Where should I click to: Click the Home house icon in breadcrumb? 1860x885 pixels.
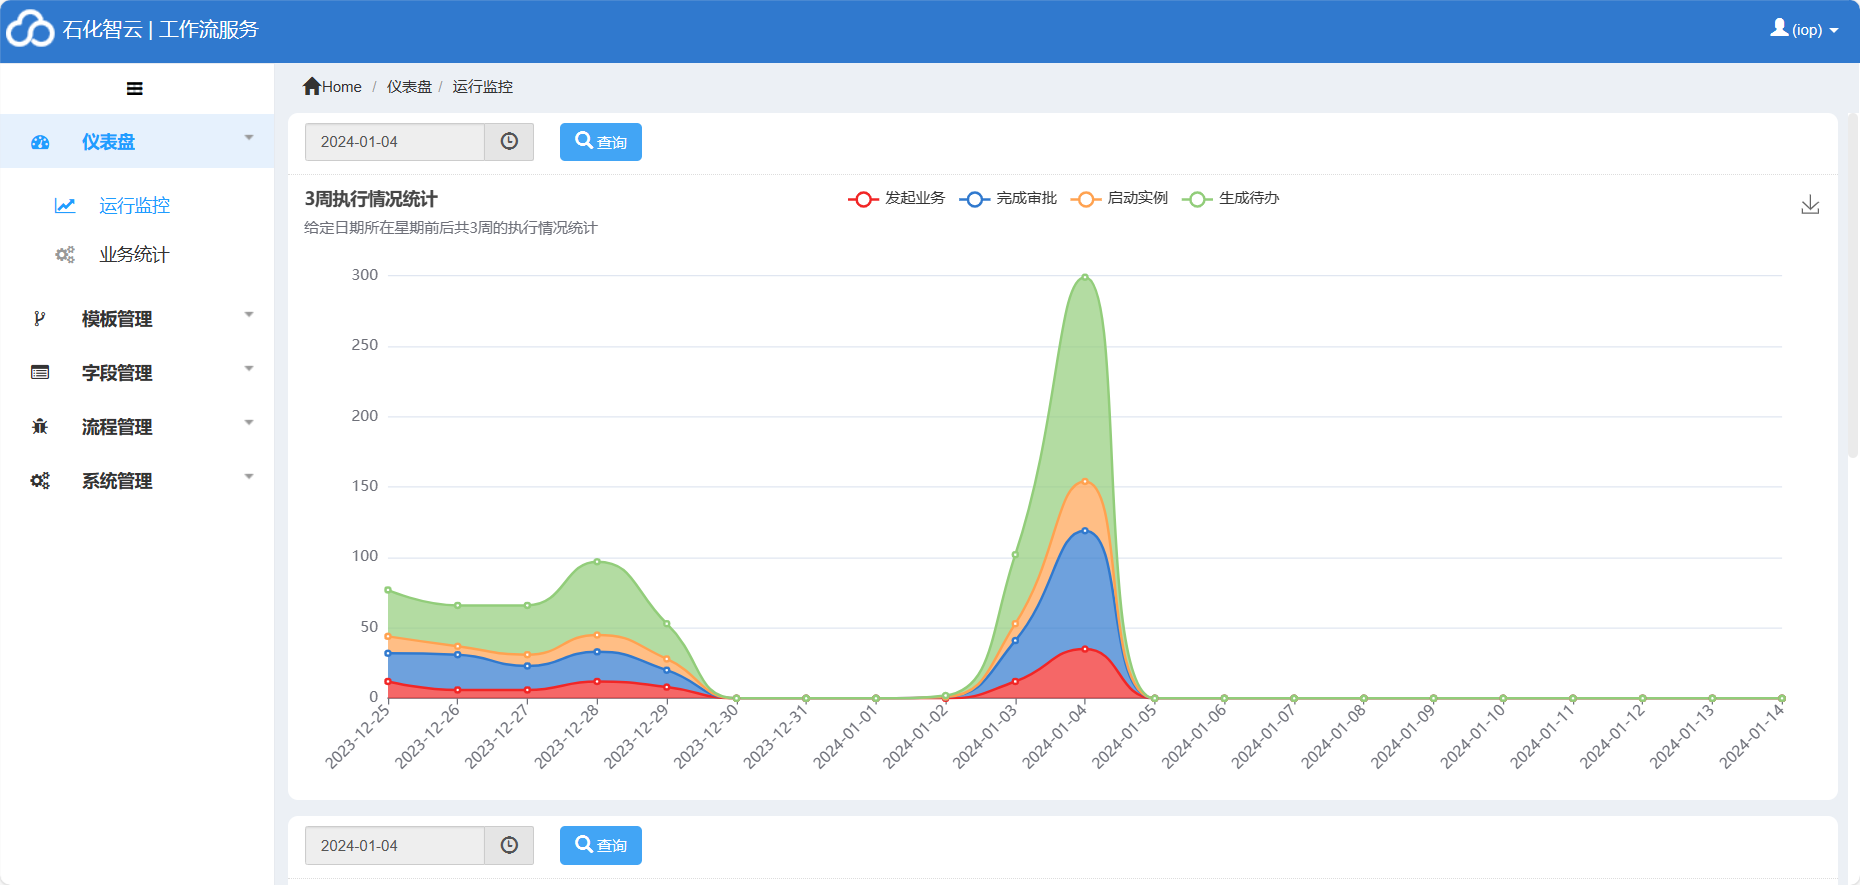click(x=312, y=86)
